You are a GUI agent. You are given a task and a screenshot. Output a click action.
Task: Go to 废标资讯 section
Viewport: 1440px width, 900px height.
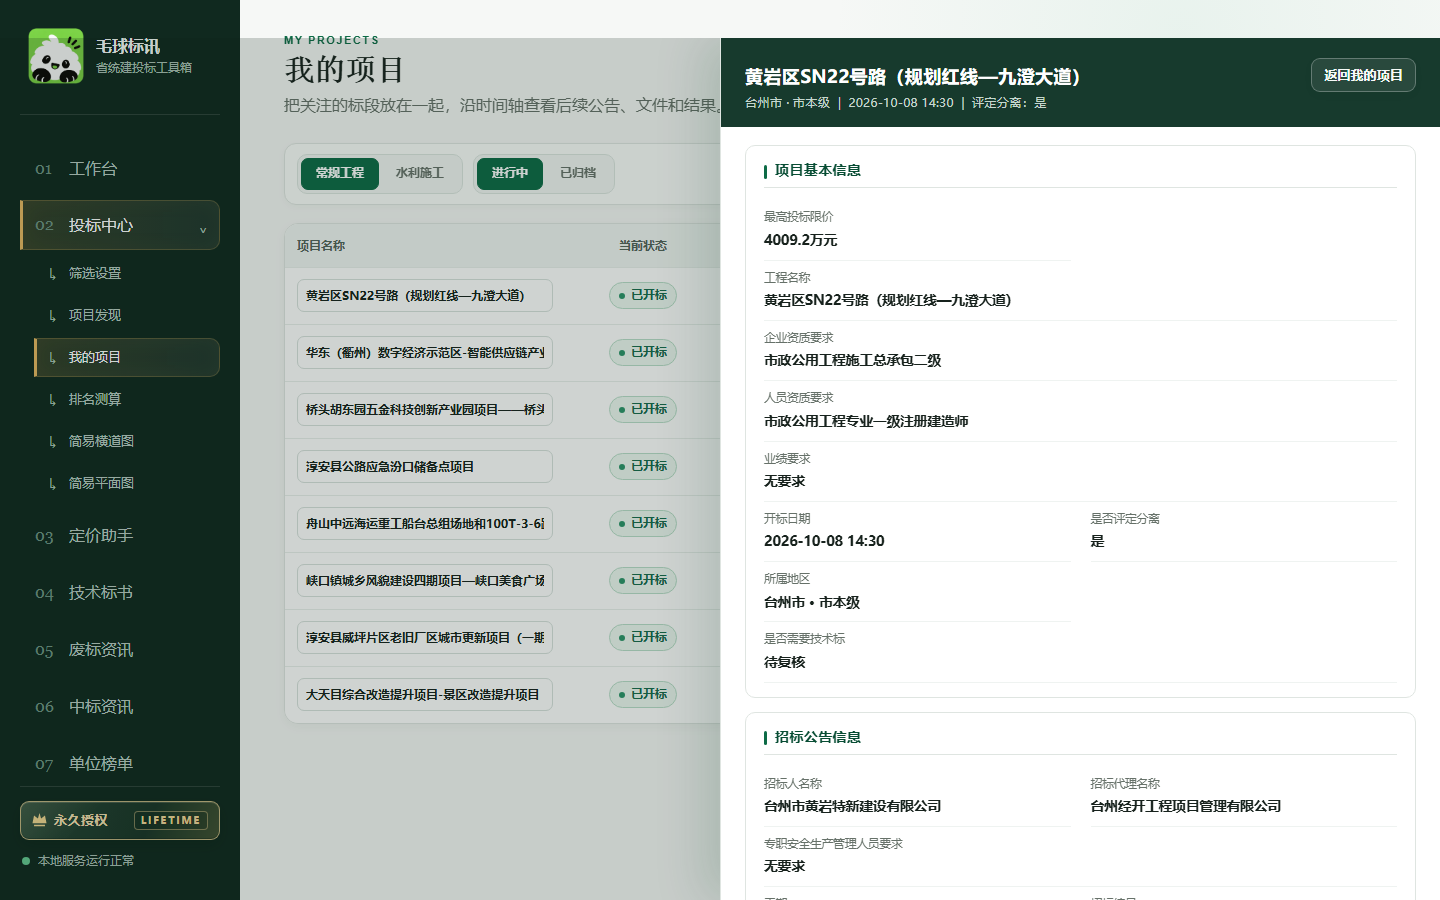click(120, 650)
